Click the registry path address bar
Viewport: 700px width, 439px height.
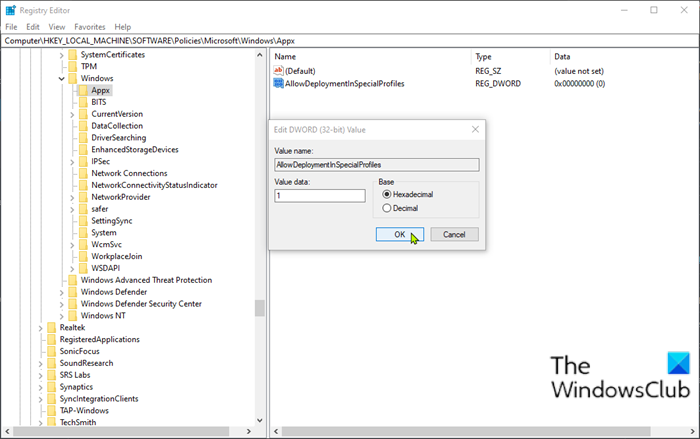[350, 41]
